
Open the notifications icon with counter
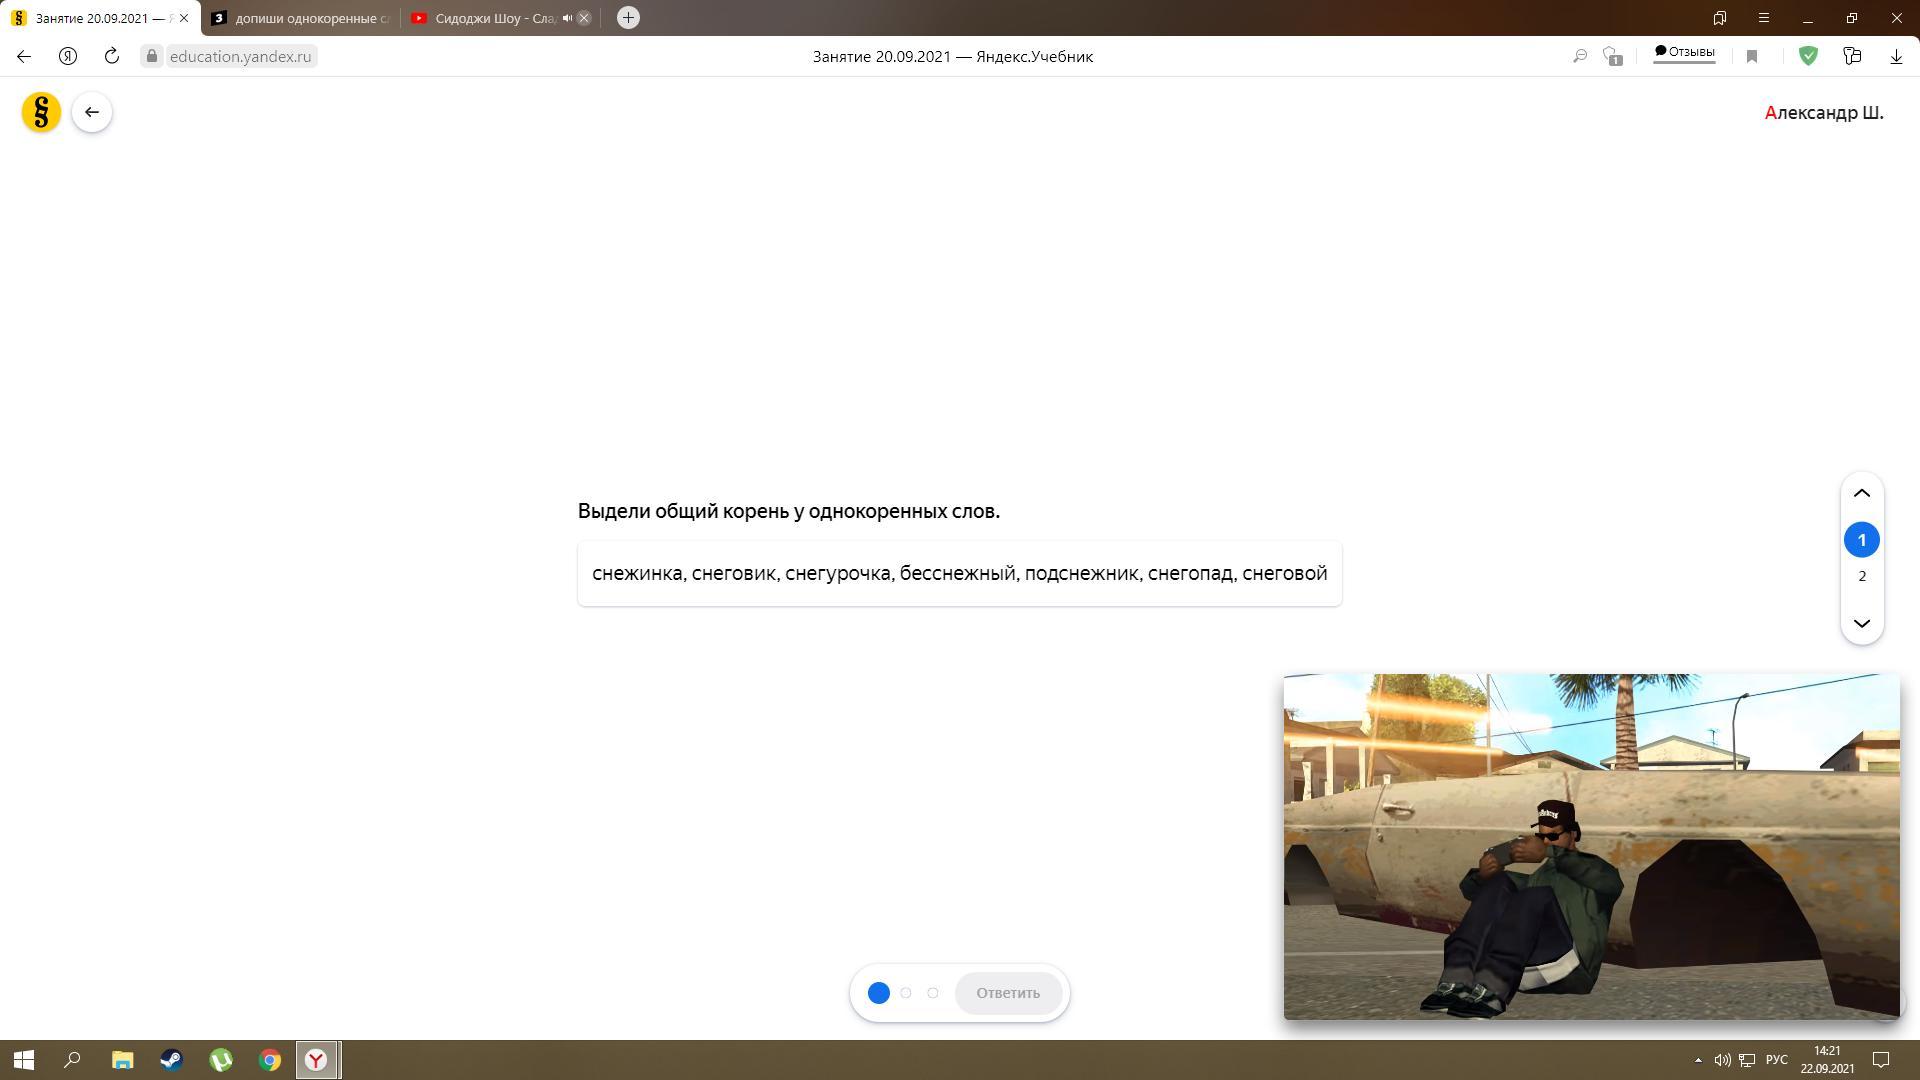pos(1612,56)
